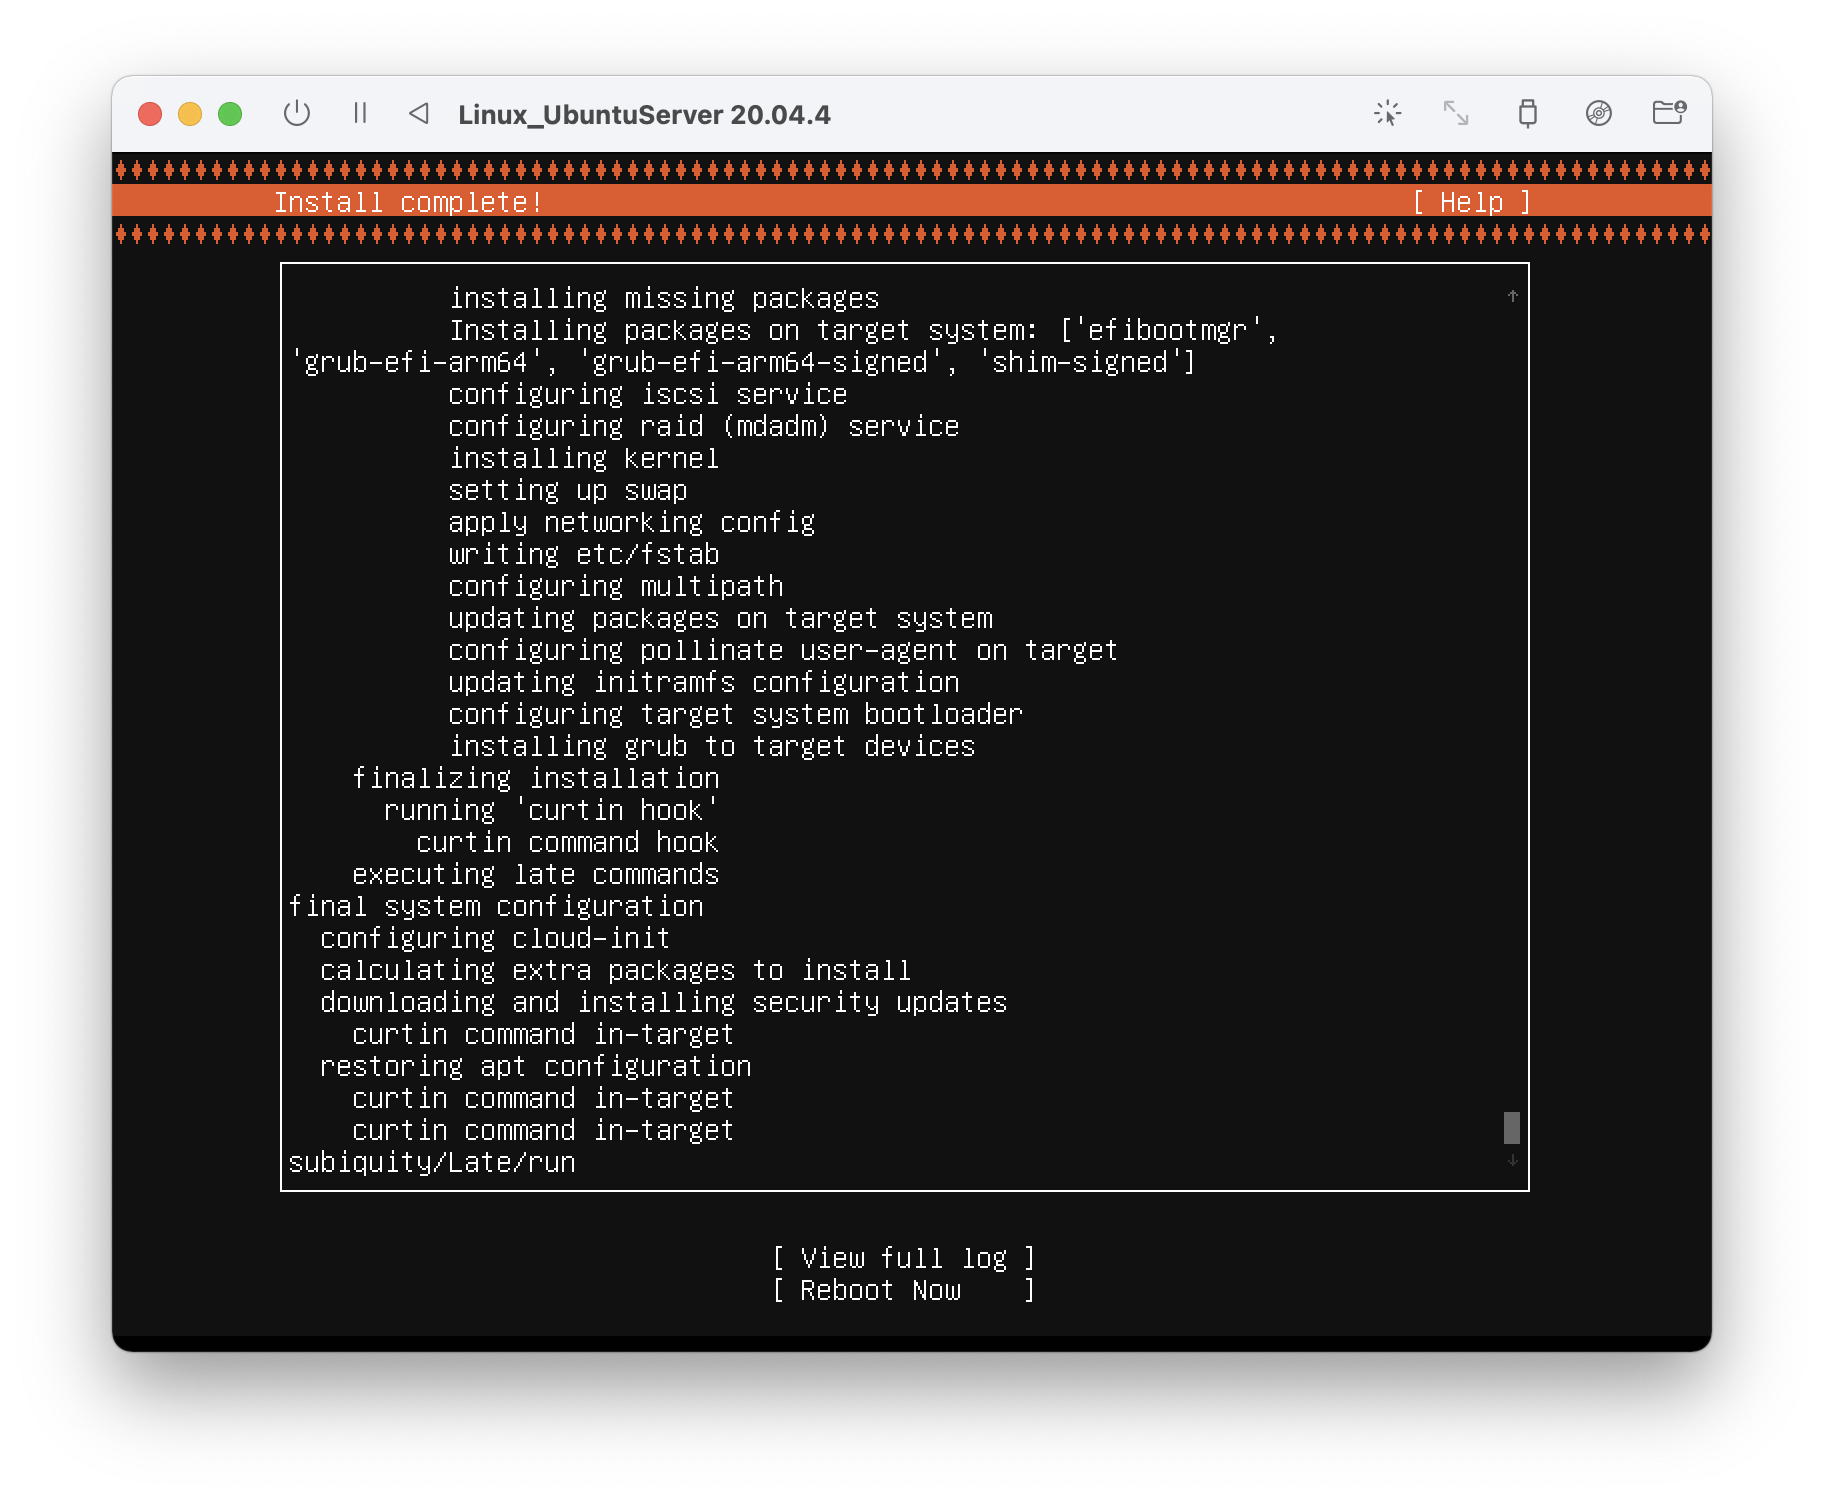
Task: Click the Linux_UbuntuServer 20.04.4 window title
Action: tap(644, 115)
